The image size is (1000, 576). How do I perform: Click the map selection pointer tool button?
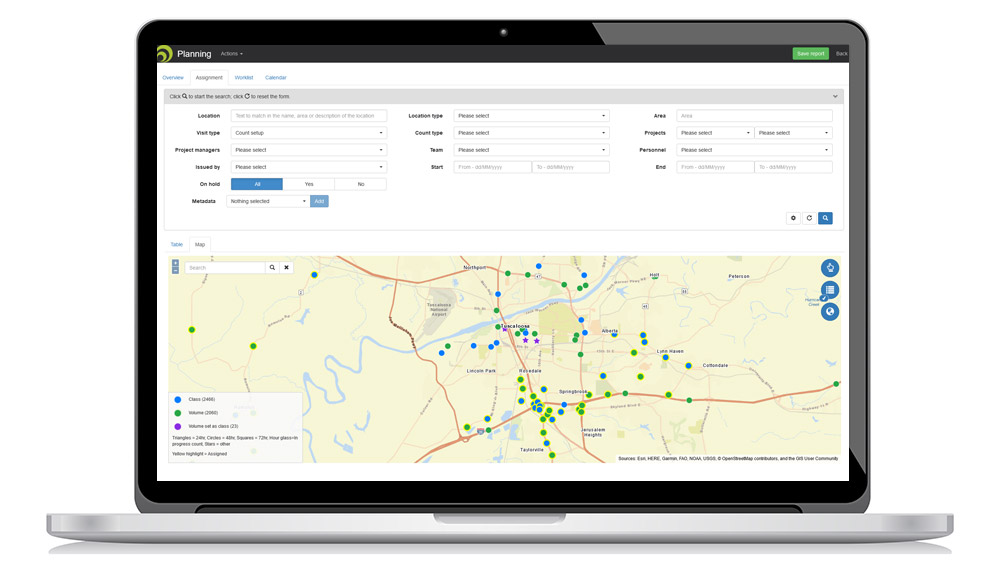(x=829, y=268)
